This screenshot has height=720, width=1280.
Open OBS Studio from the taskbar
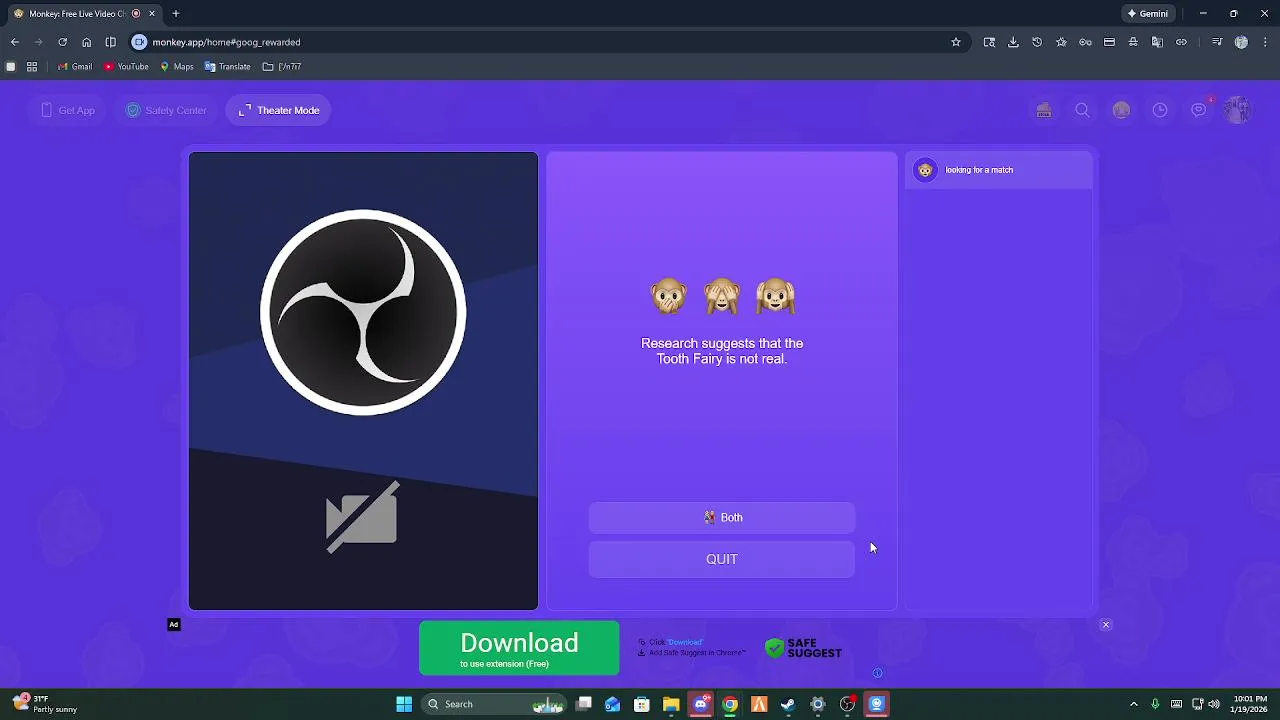tap(847, 704)
